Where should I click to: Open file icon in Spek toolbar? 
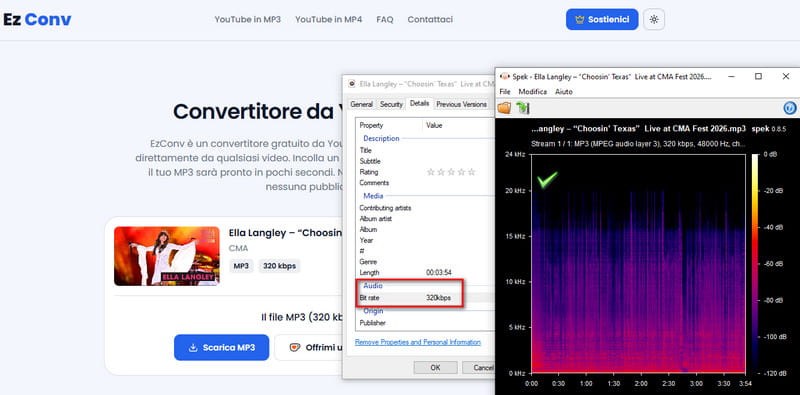click(504, 108)
